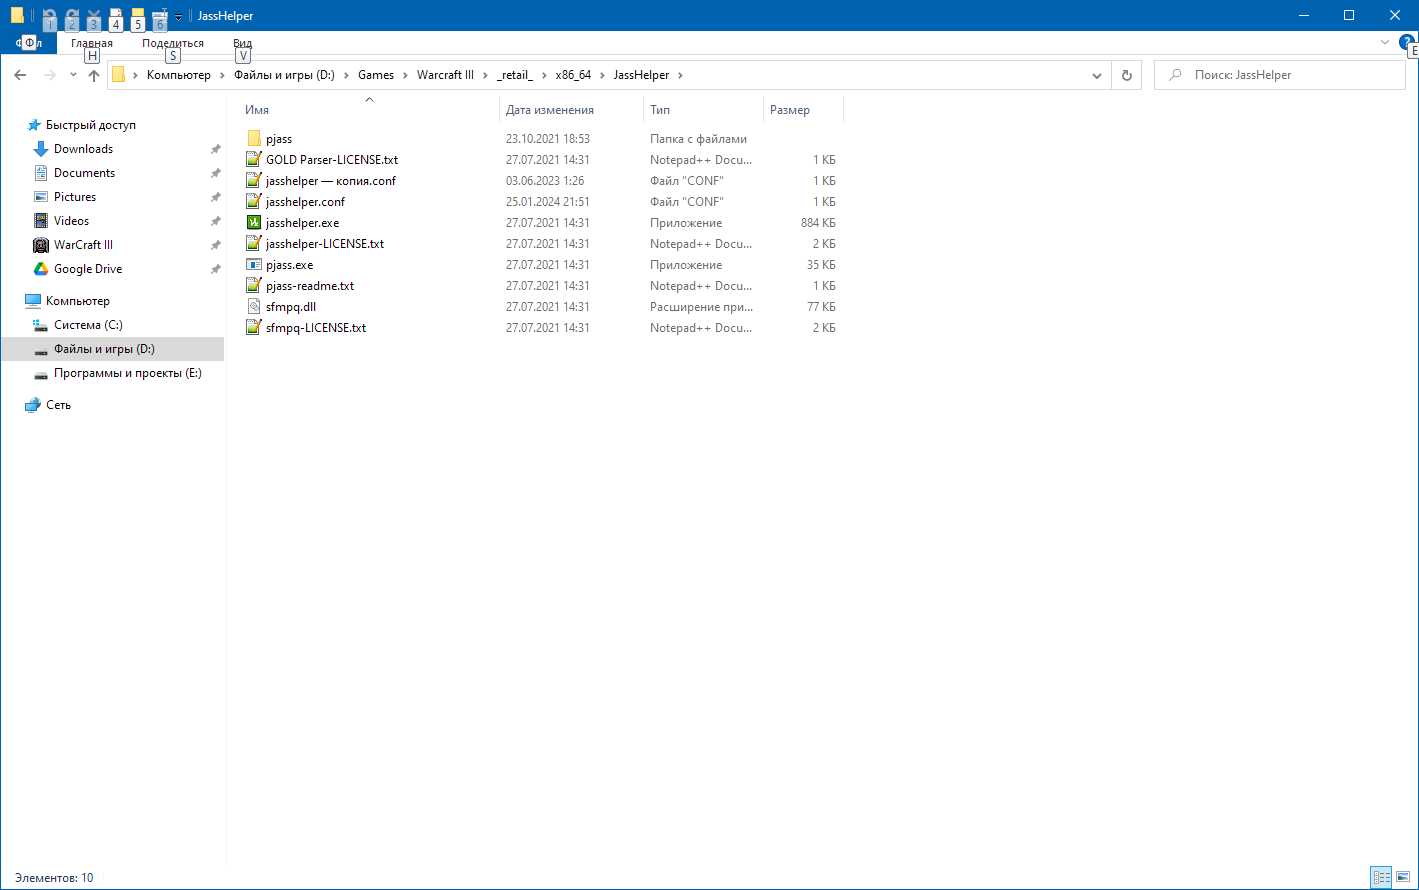This screenshot has width=1419, height=890.
Task: Expand the chevron after Warcraft III in breadcrumb
Action: [x=485, y=75]
